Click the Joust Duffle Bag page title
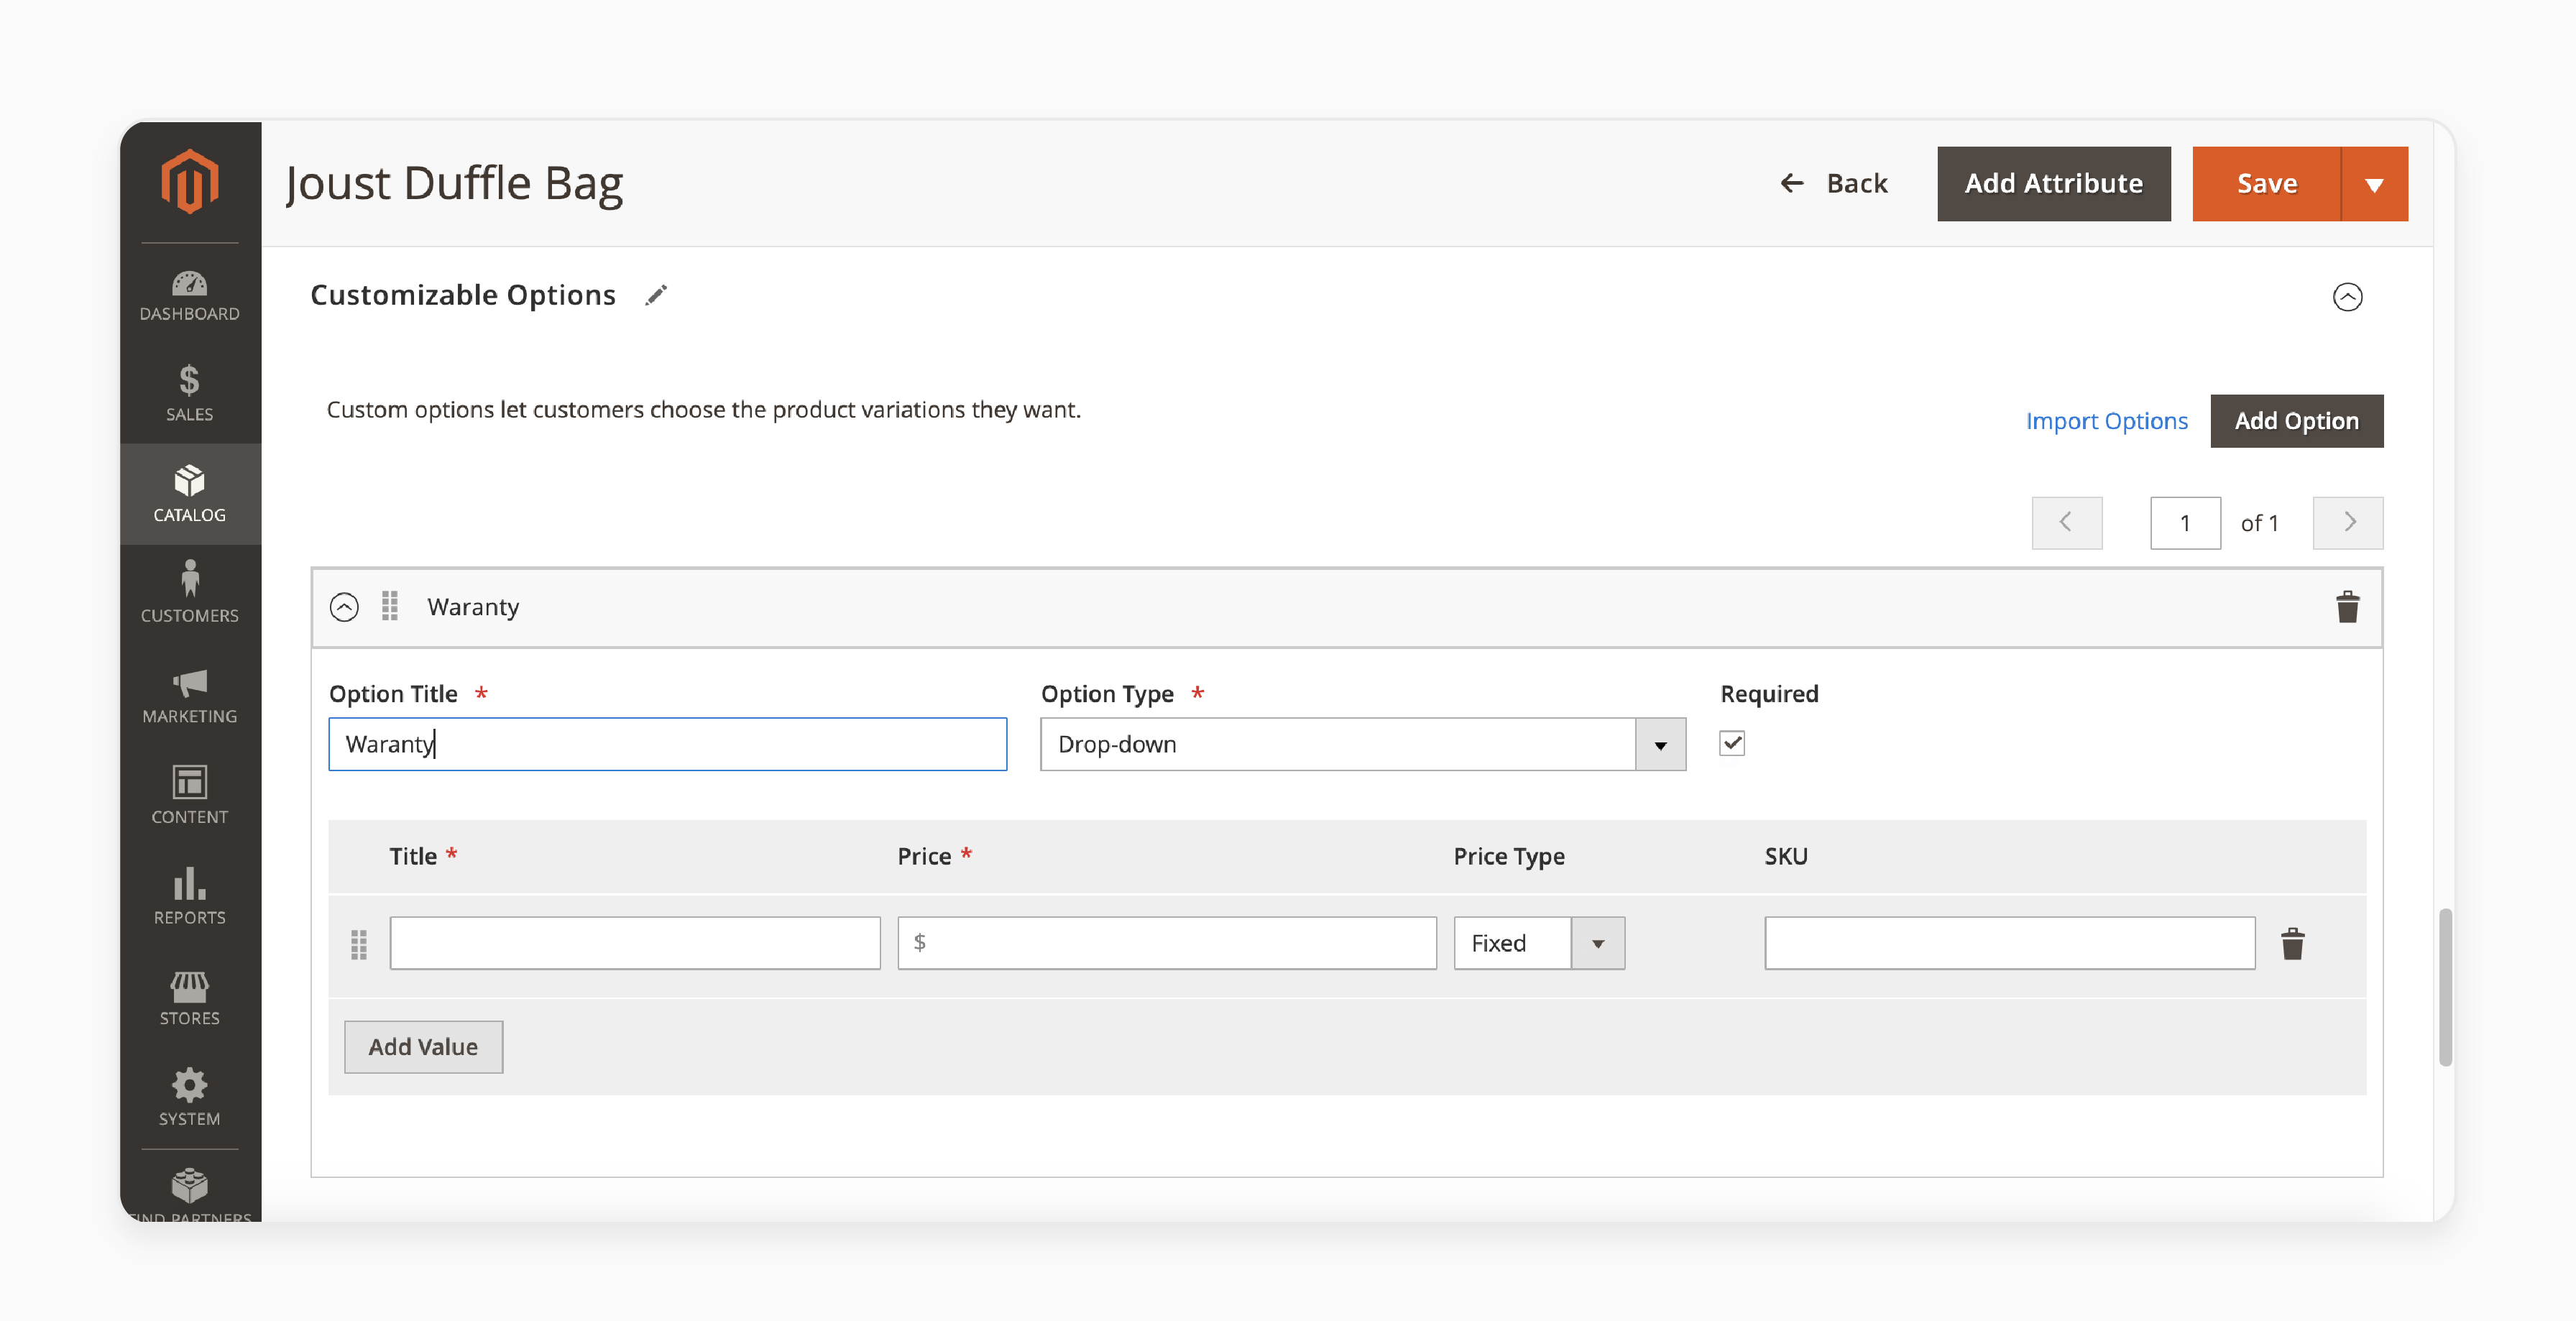Viewport: 2576px width, 1321px height. (x=455, y=183)
